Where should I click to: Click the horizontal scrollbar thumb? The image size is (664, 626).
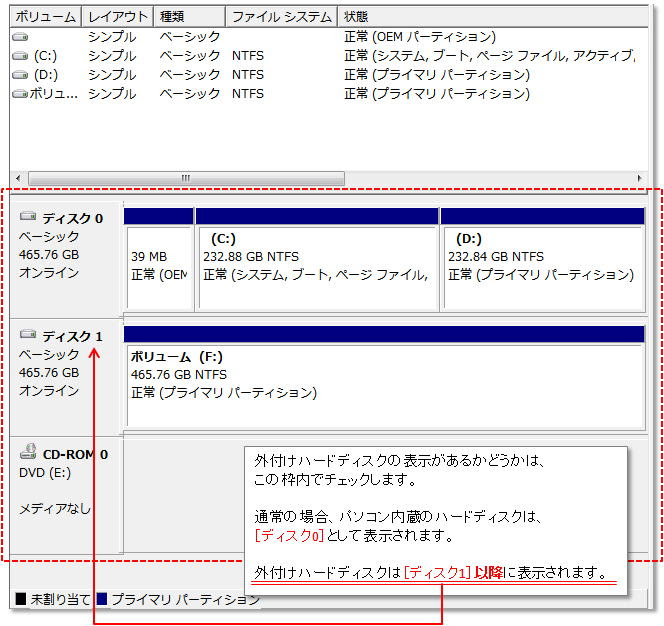coord(186,178)
